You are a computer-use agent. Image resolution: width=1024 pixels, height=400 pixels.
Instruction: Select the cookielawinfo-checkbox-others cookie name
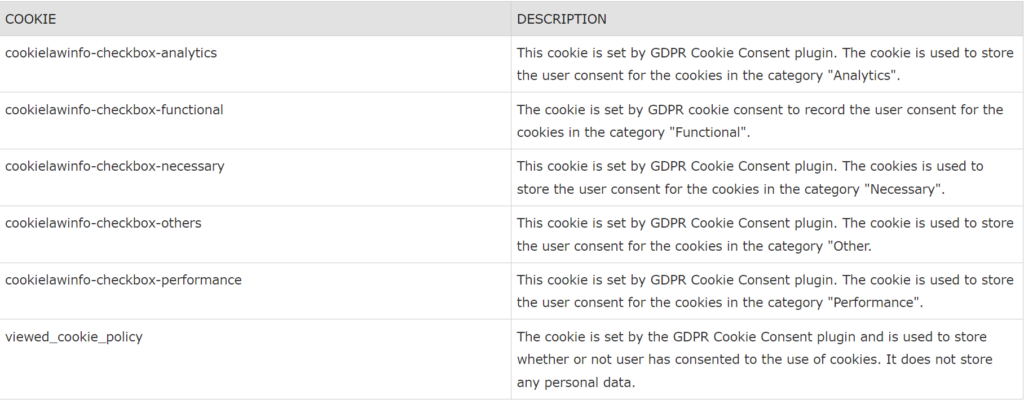(103, 223)
